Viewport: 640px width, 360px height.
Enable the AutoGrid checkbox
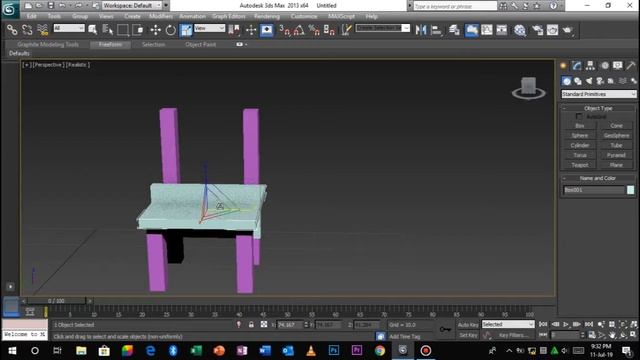pyautogui.click(x=579, y=117)
